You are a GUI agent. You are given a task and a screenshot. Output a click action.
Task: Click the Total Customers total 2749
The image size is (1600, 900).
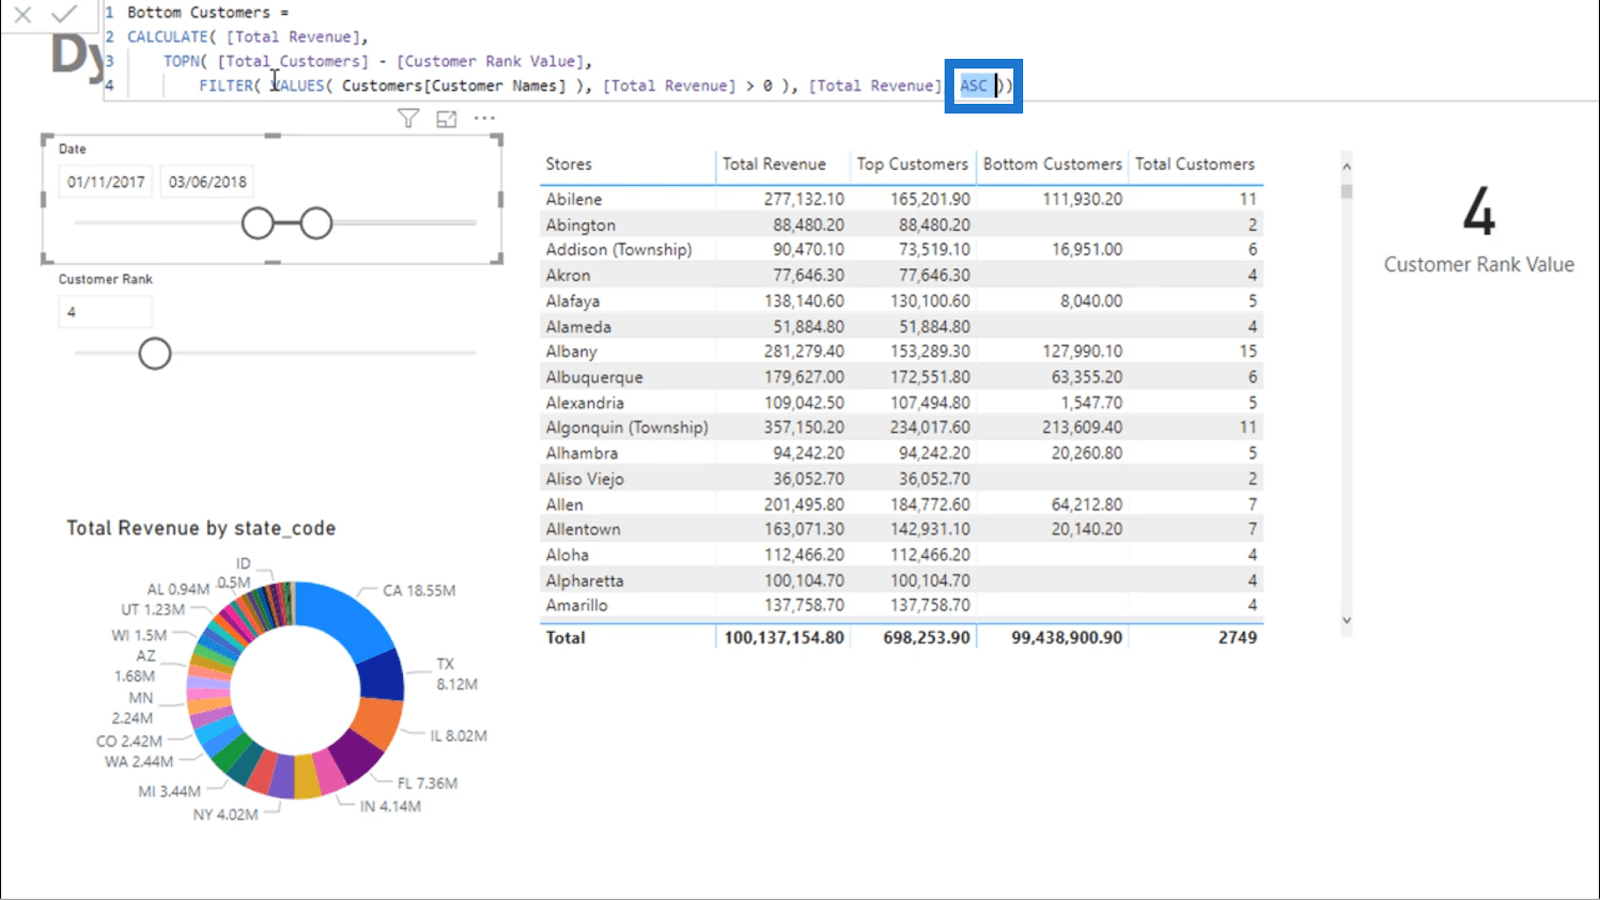1237,637
